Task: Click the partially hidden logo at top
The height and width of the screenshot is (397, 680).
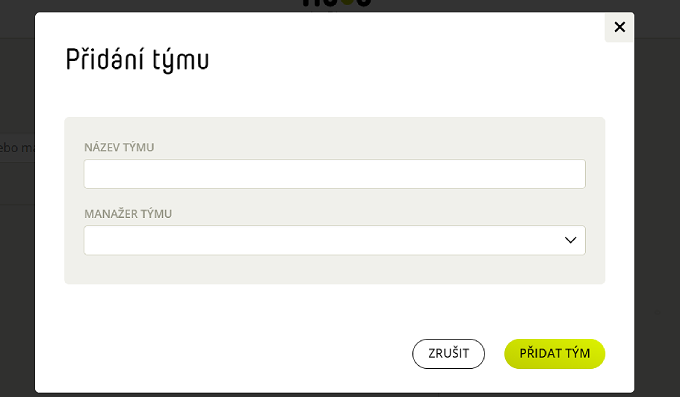Action: point(337,3)
